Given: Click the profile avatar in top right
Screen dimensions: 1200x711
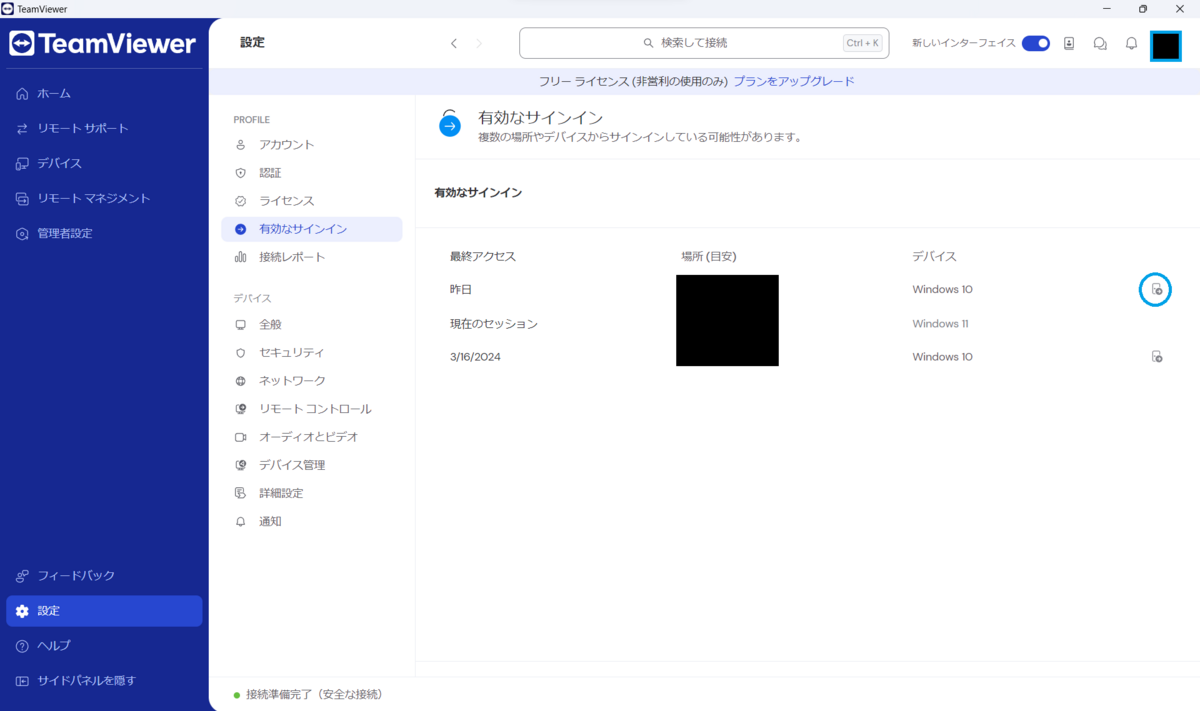Looking at the screenshot, I should point(1166,46).
